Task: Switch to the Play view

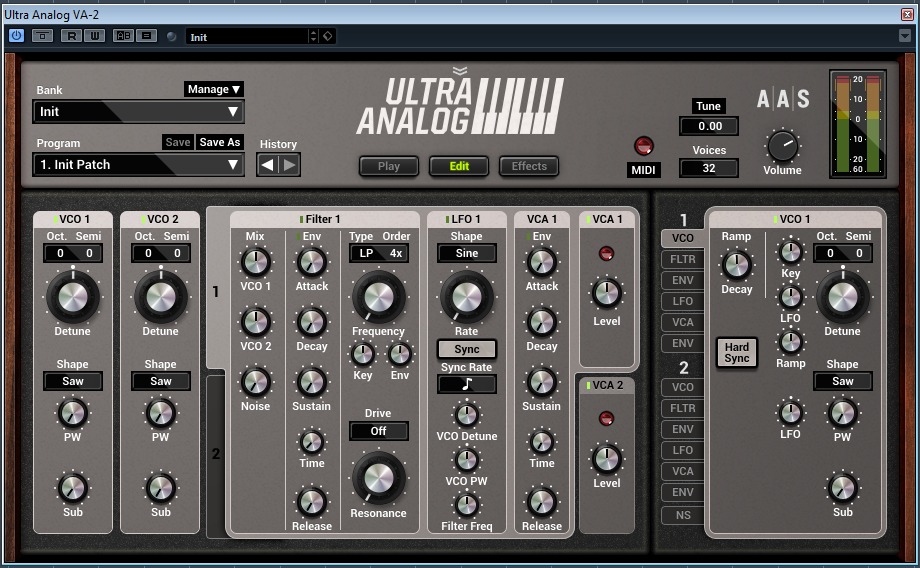Action: [388, 166]
